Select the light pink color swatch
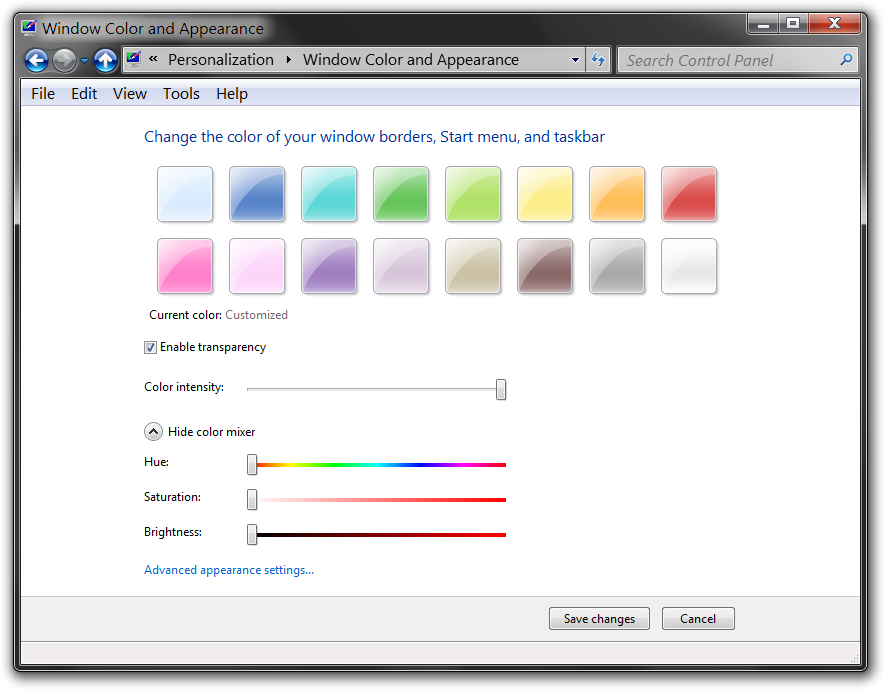The height and width of the screenshot is (691, 885). pos(257,266)
